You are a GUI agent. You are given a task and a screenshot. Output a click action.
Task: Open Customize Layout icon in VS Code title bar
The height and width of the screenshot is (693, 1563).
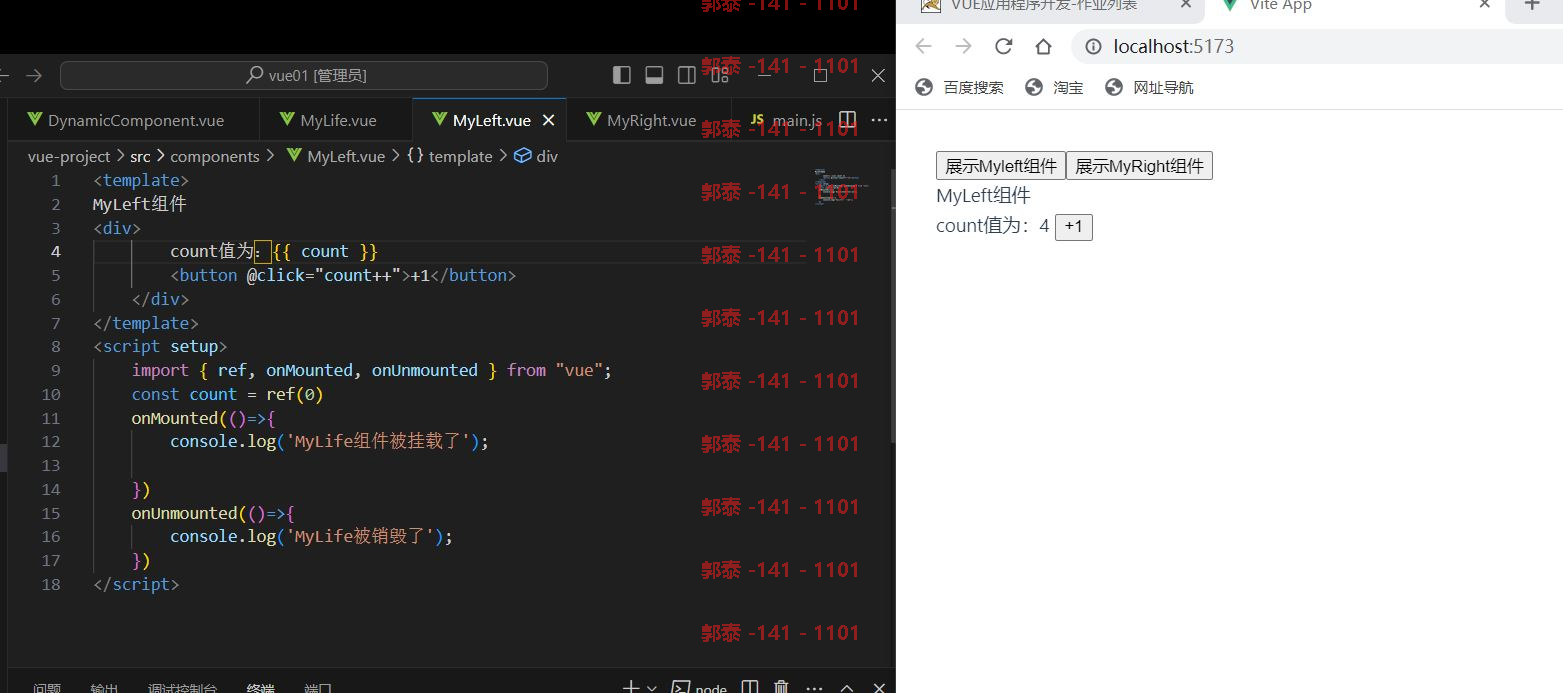(718, 75)
